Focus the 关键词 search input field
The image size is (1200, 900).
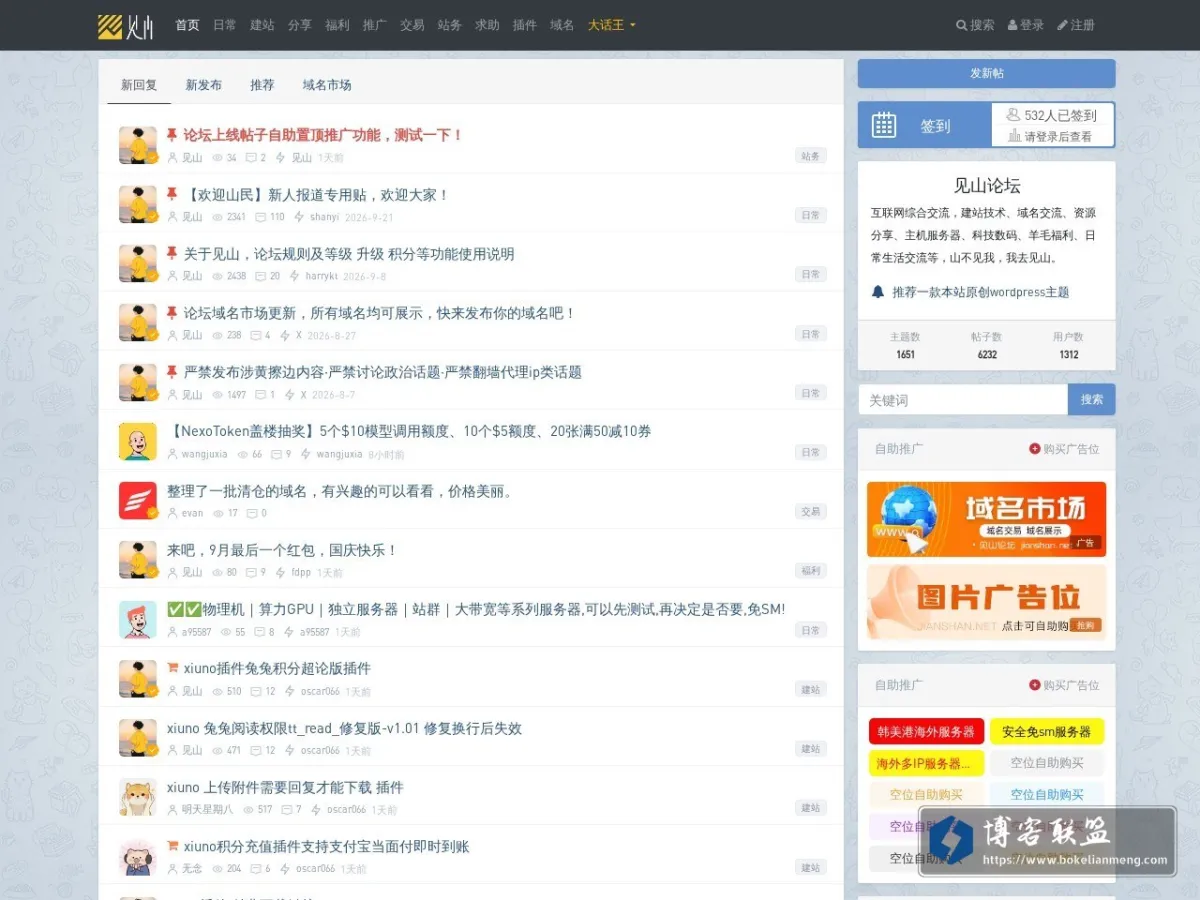pyautogui.click(x=963, y=400)
